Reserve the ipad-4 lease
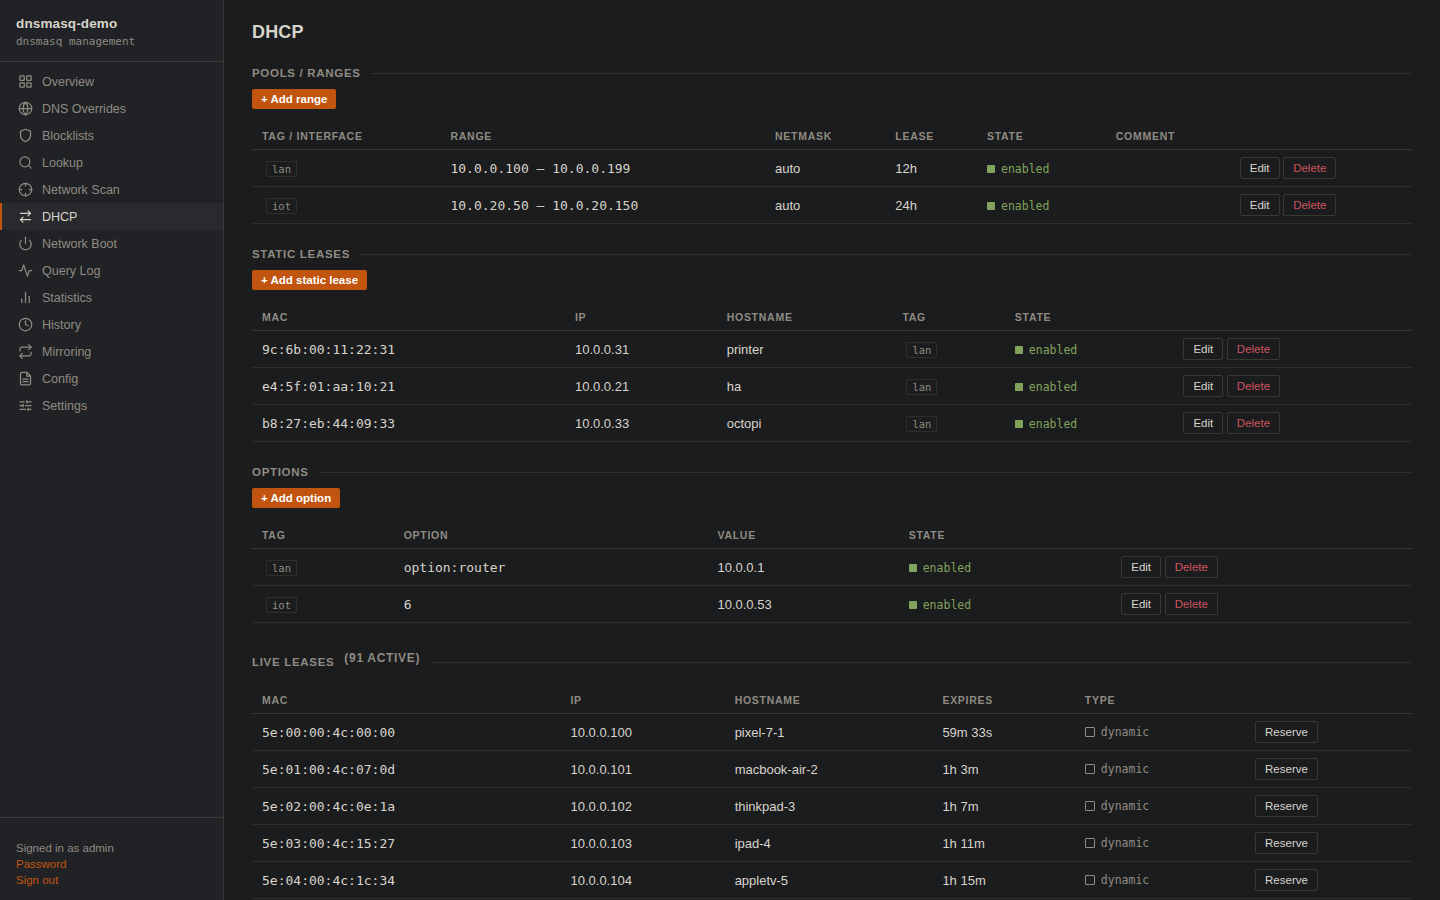 [x=1286, y=843]
